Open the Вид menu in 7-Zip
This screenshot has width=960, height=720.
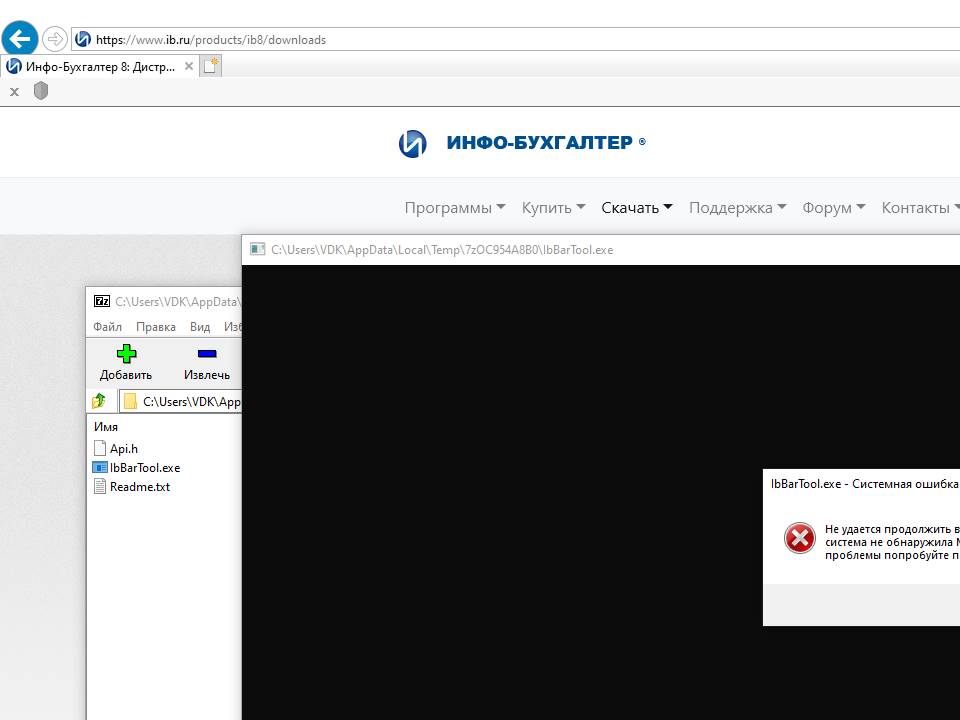click(x=200, y=327)
